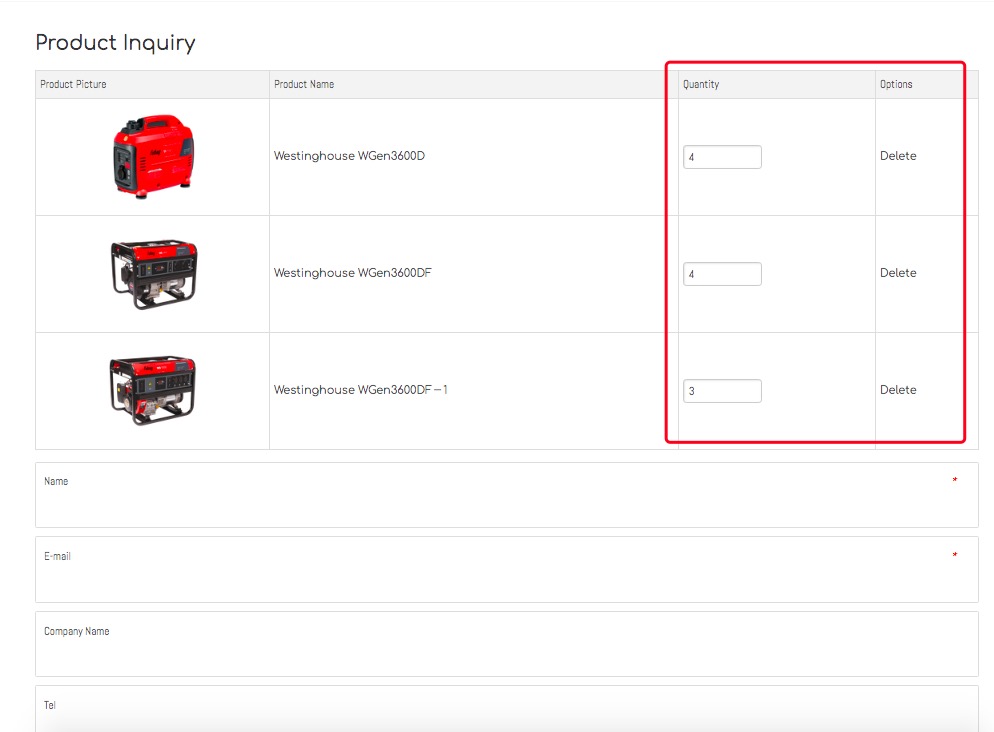Click the Westinghouse WGen3600DF-1 name text

(360, 390)
